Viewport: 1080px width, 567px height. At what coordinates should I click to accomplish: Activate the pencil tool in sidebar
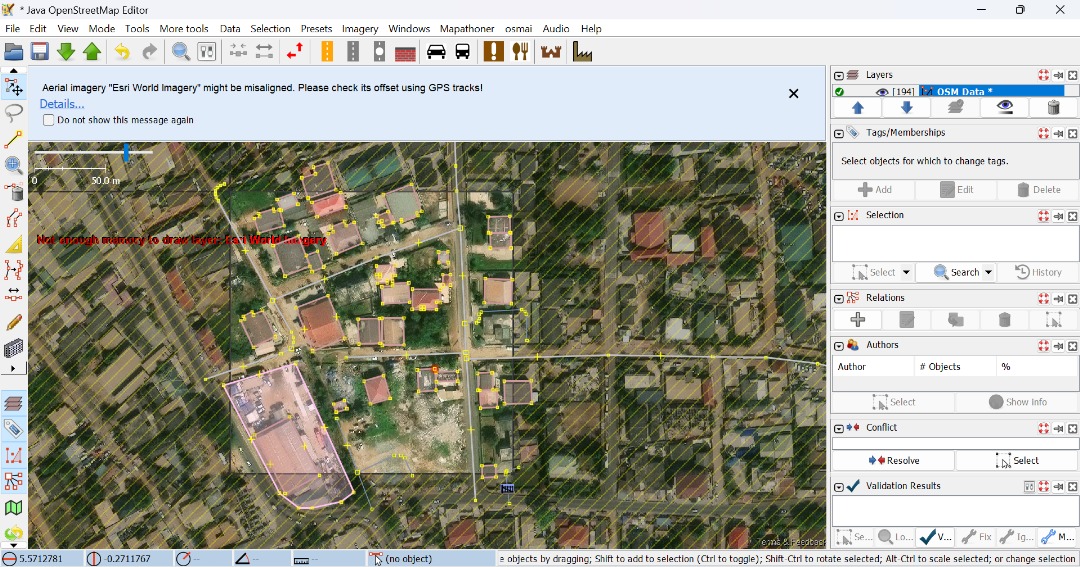[14, 322]
